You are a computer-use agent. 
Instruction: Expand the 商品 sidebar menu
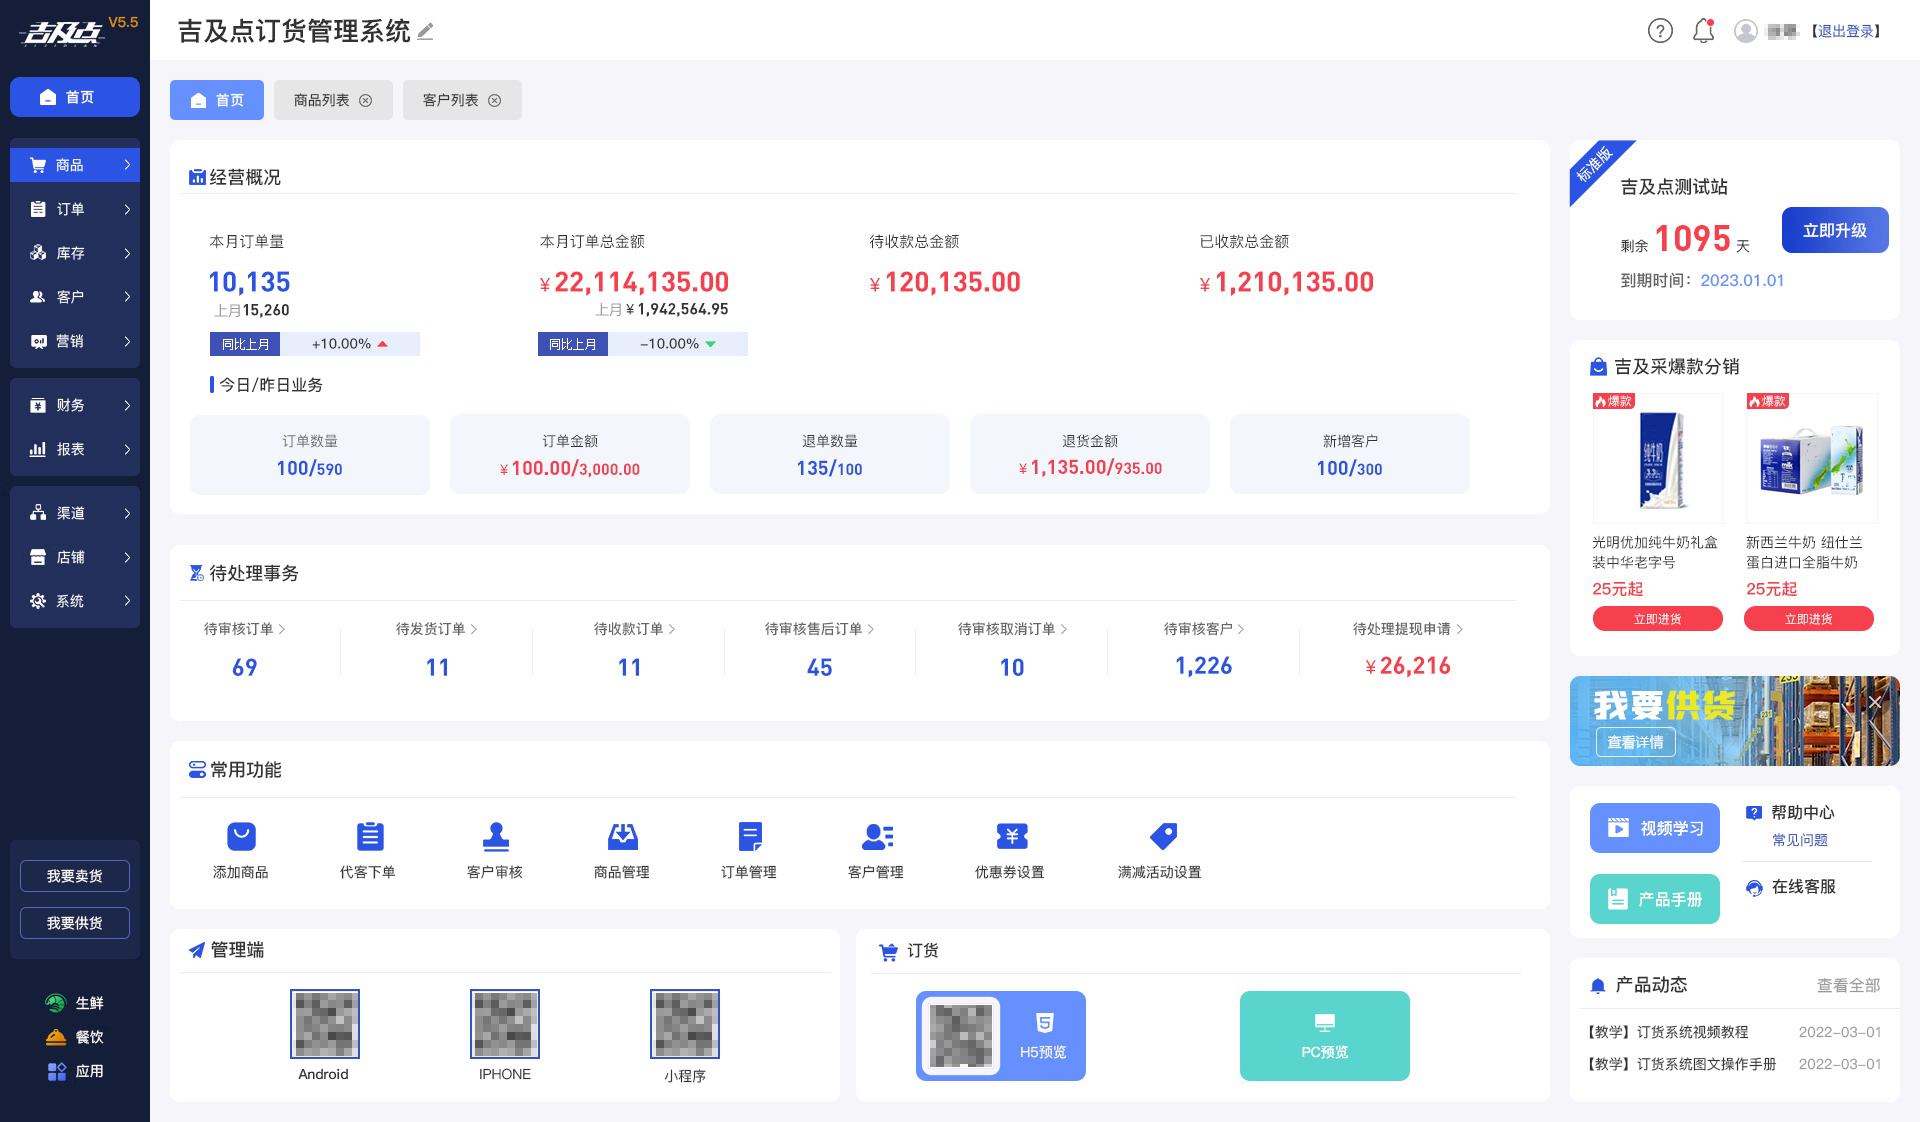[75, 165]
